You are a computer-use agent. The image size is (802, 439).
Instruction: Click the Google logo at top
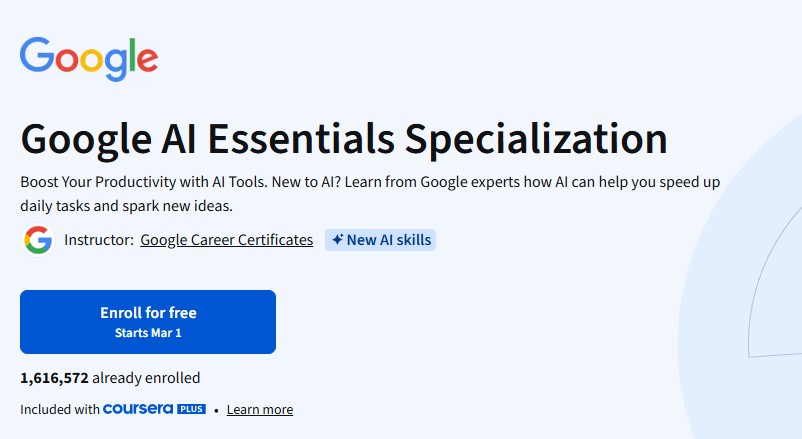[x=89, y=58]
